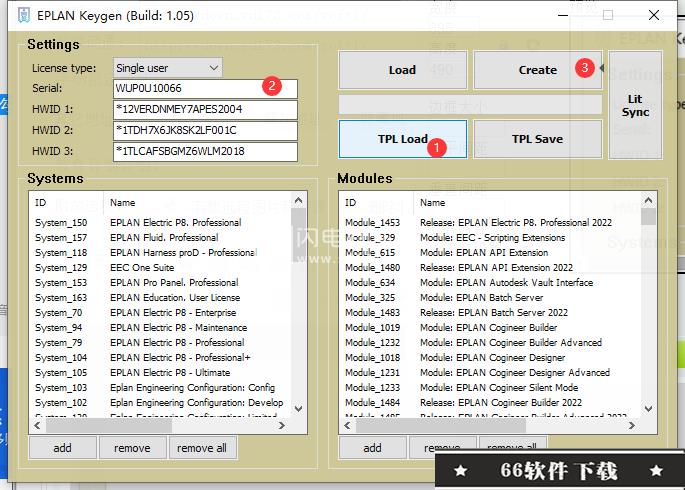Select Module_1483 Release Batch Server 2022
The width and height of the screenshot is (685, 490).
click(491, 313)
